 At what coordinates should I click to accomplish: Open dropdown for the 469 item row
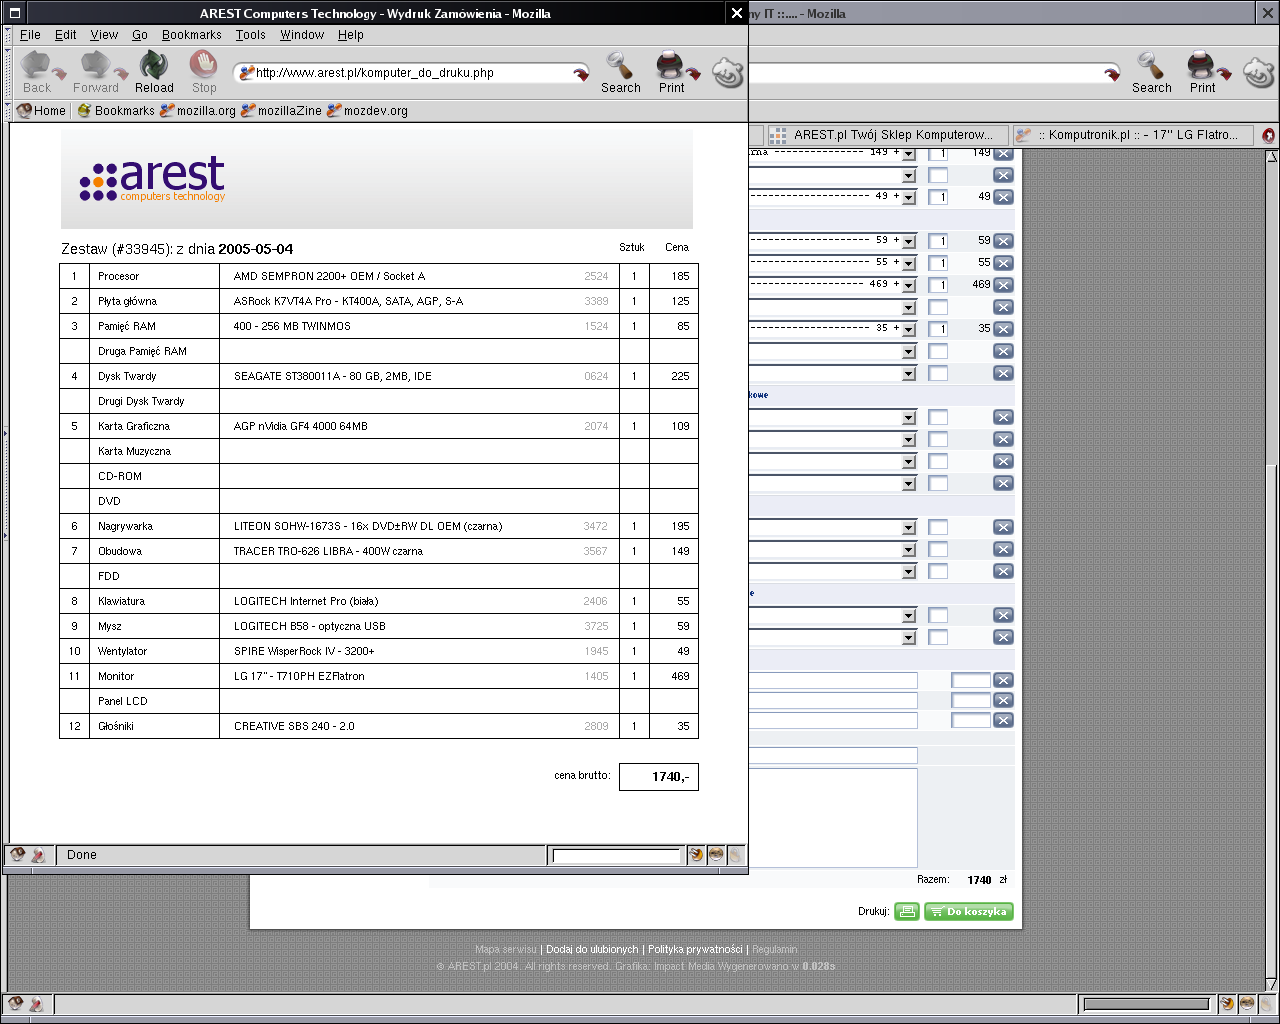[908, 285]
